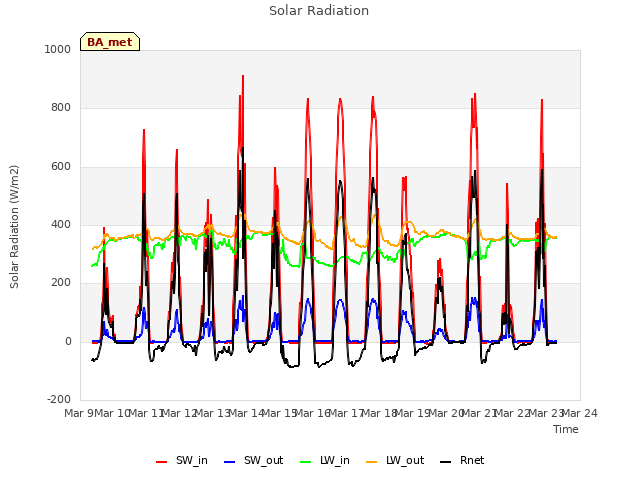
Task: Click the Mar 24 x-axis tick label
Action: click(580, 413)
